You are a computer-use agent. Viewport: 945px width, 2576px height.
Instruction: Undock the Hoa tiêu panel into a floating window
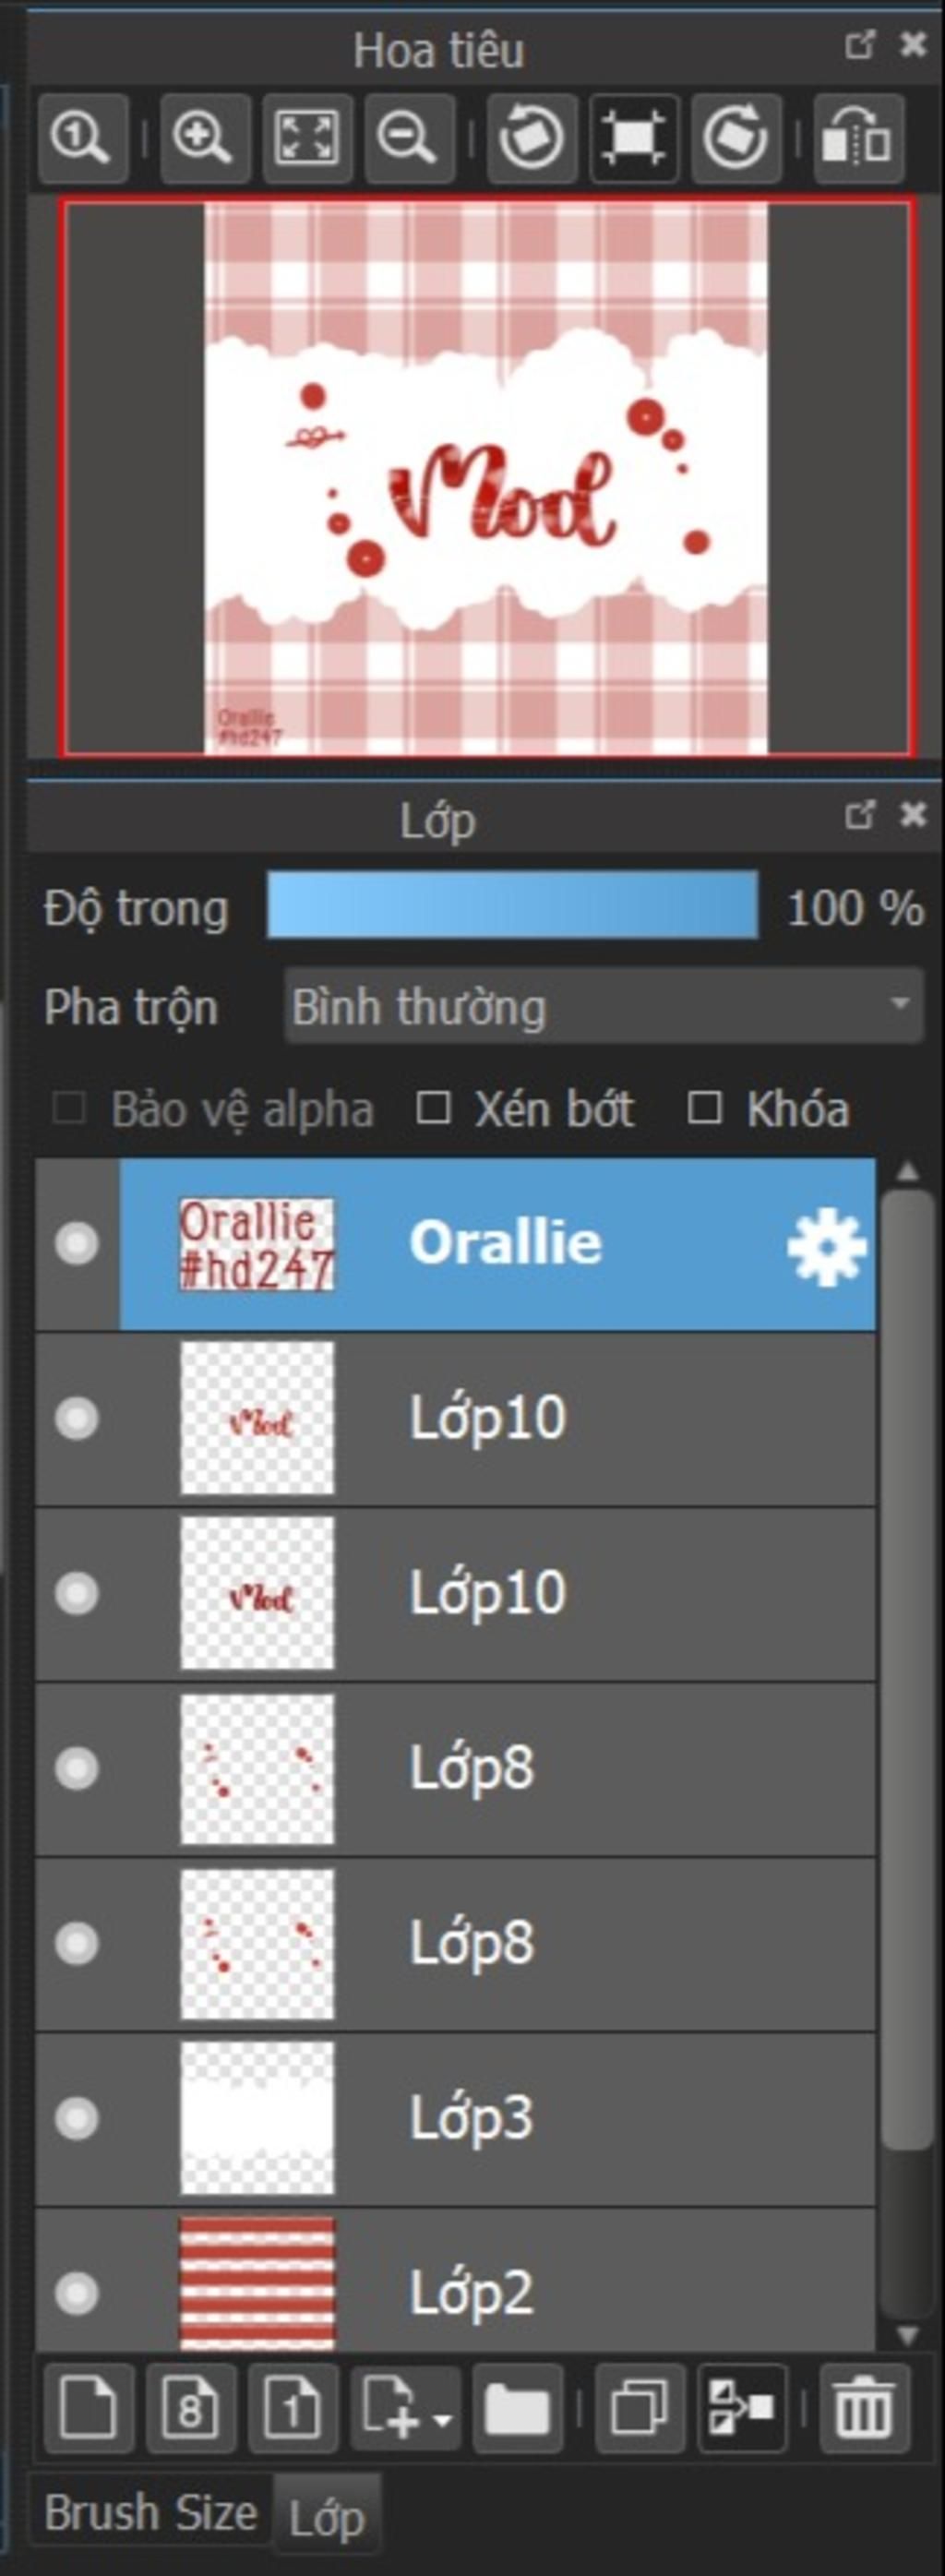(x=859, y=45)
